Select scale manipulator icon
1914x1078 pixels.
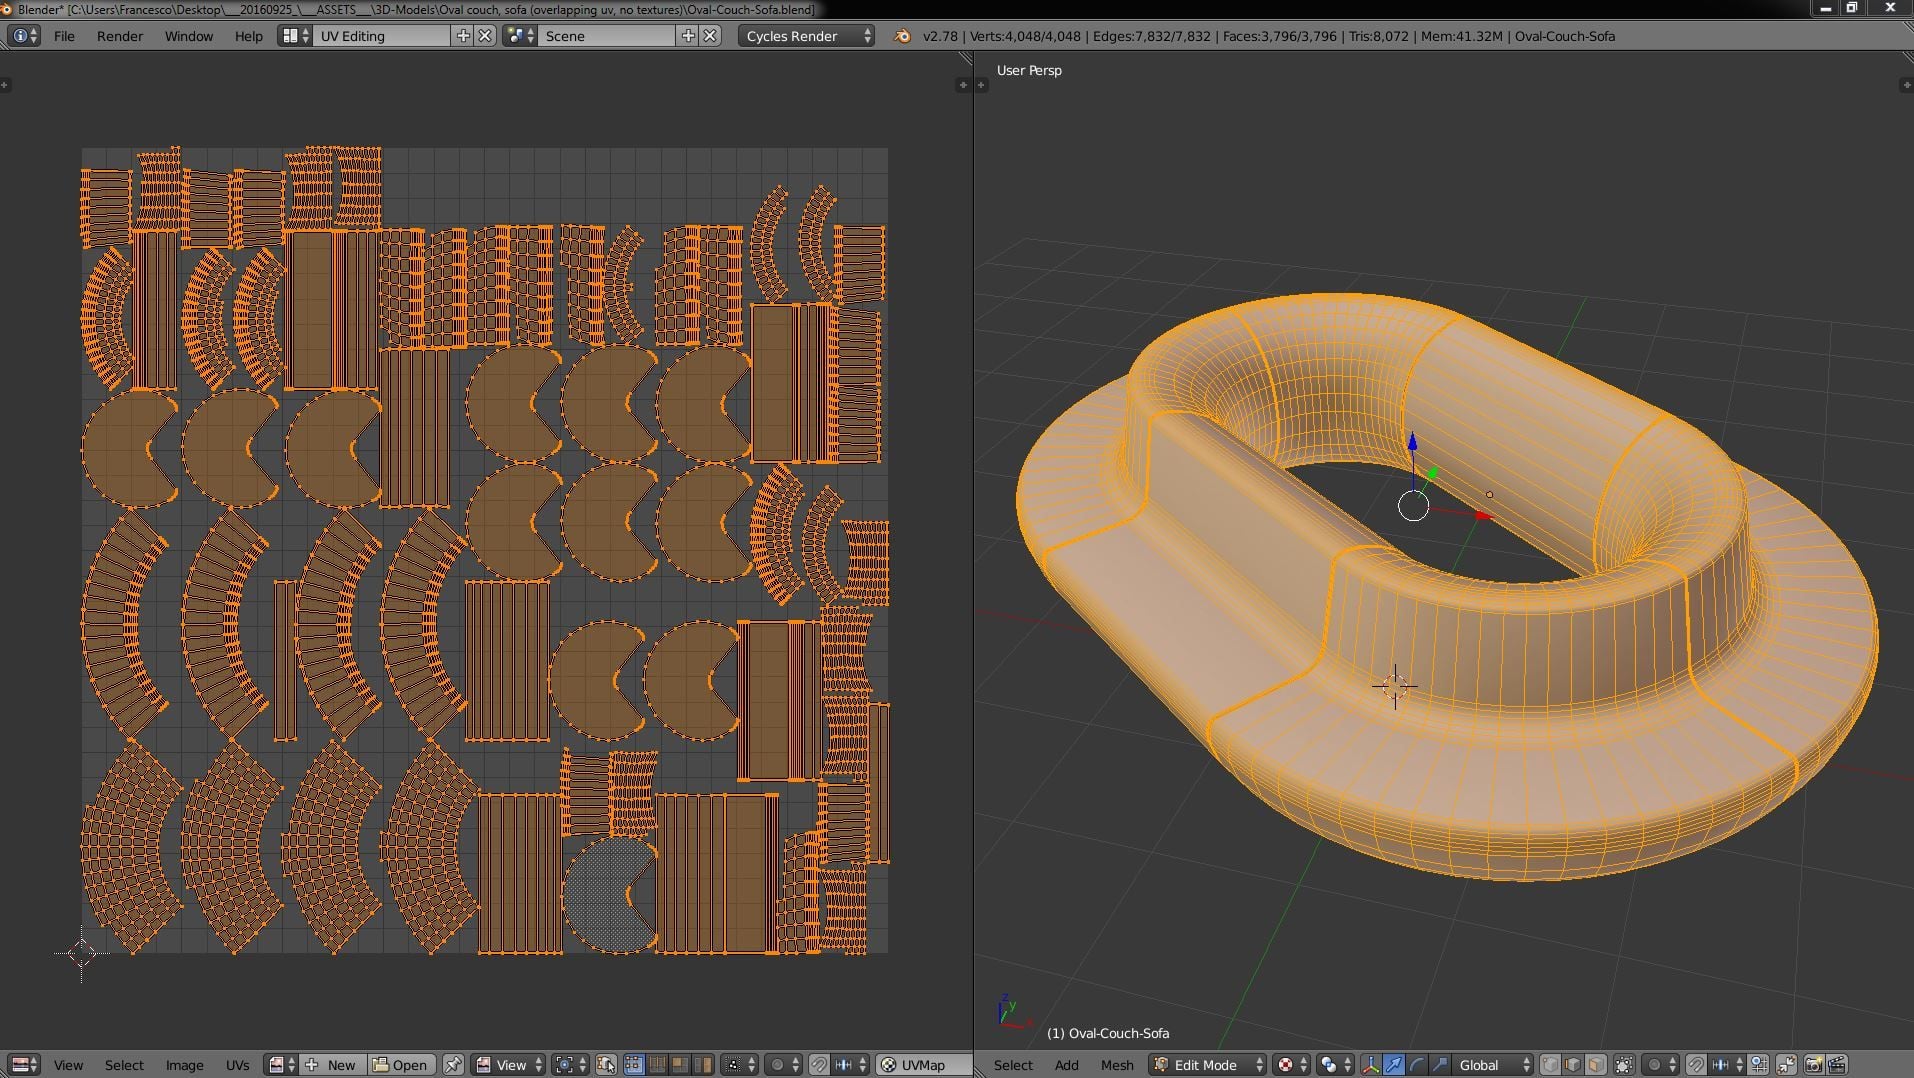point(1439,1065)
